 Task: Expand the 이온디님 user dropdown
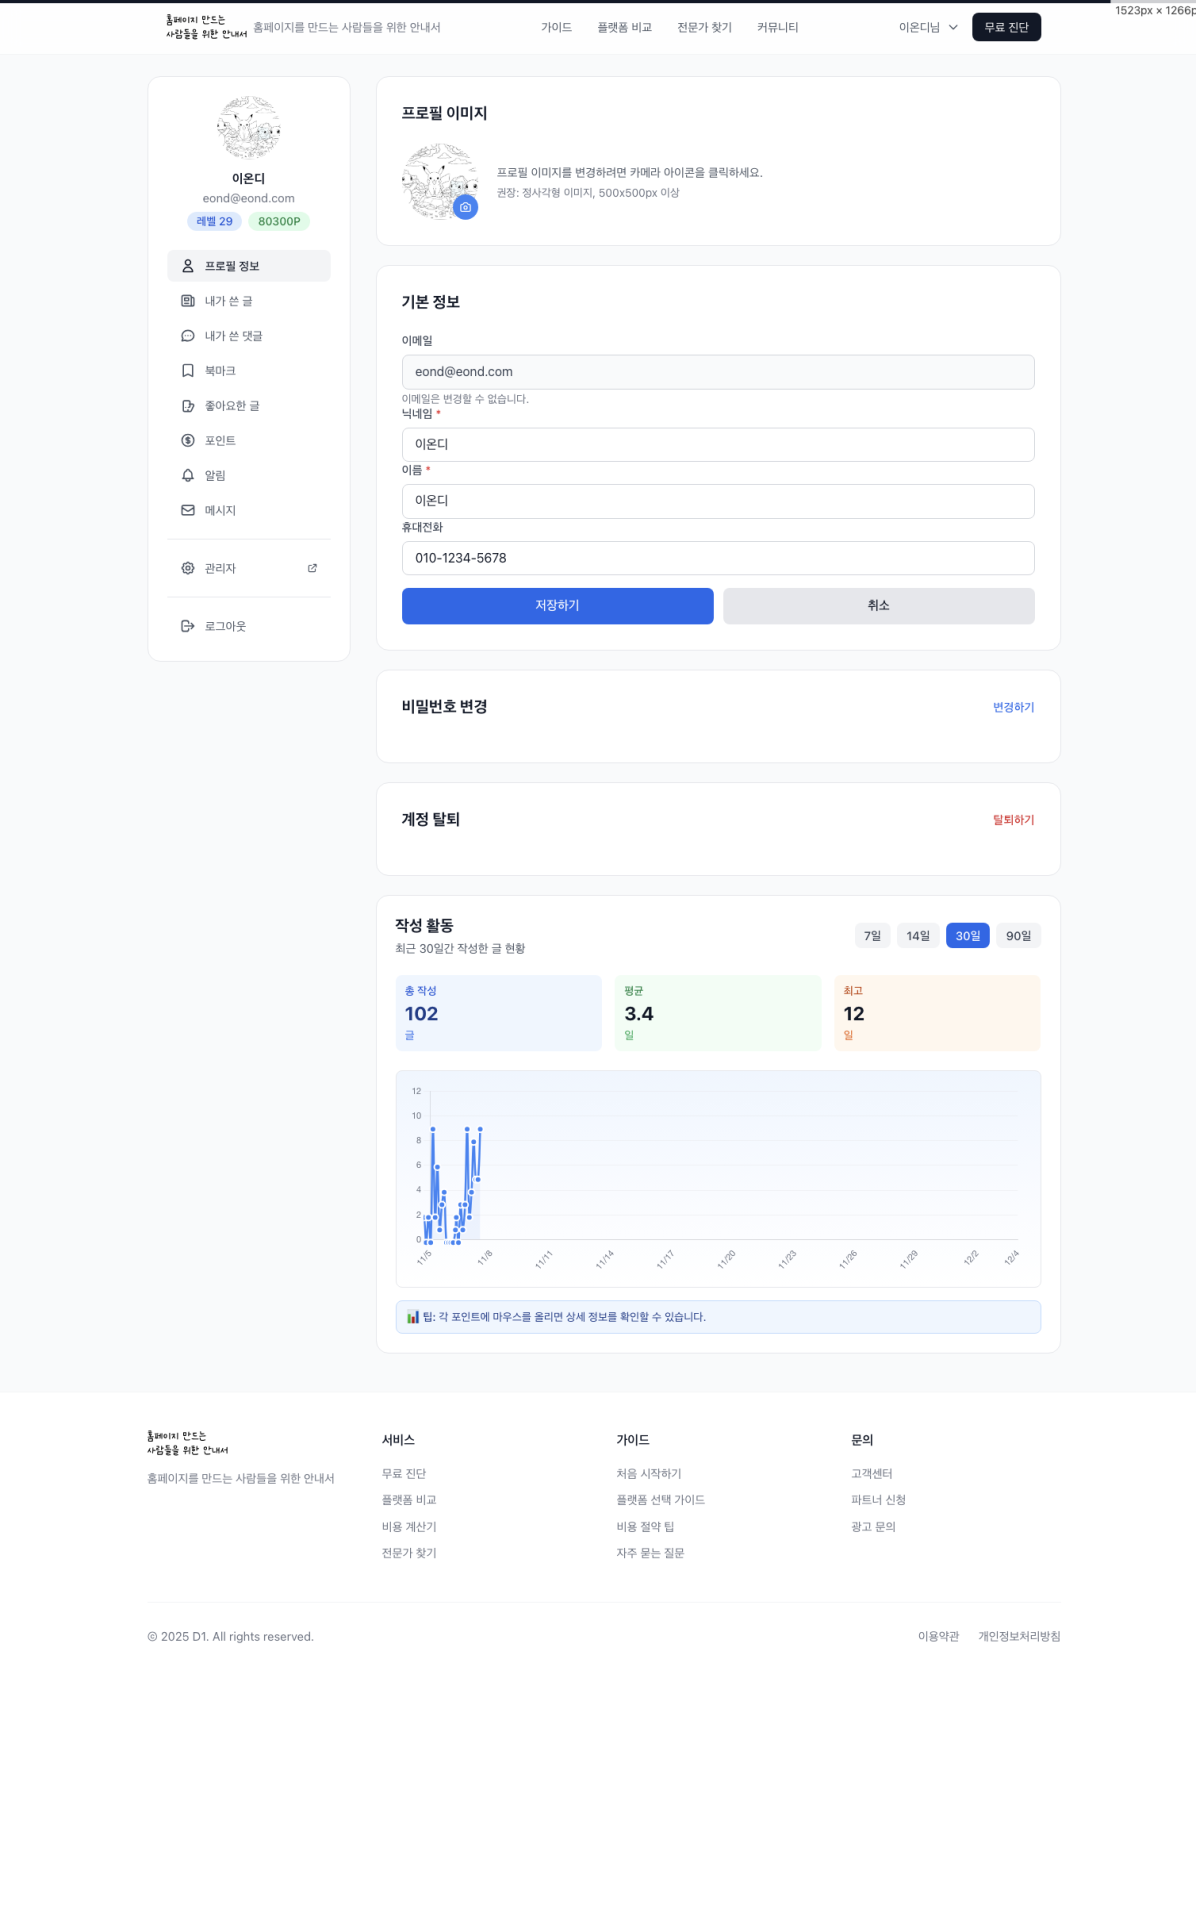(x=928, y=28)
